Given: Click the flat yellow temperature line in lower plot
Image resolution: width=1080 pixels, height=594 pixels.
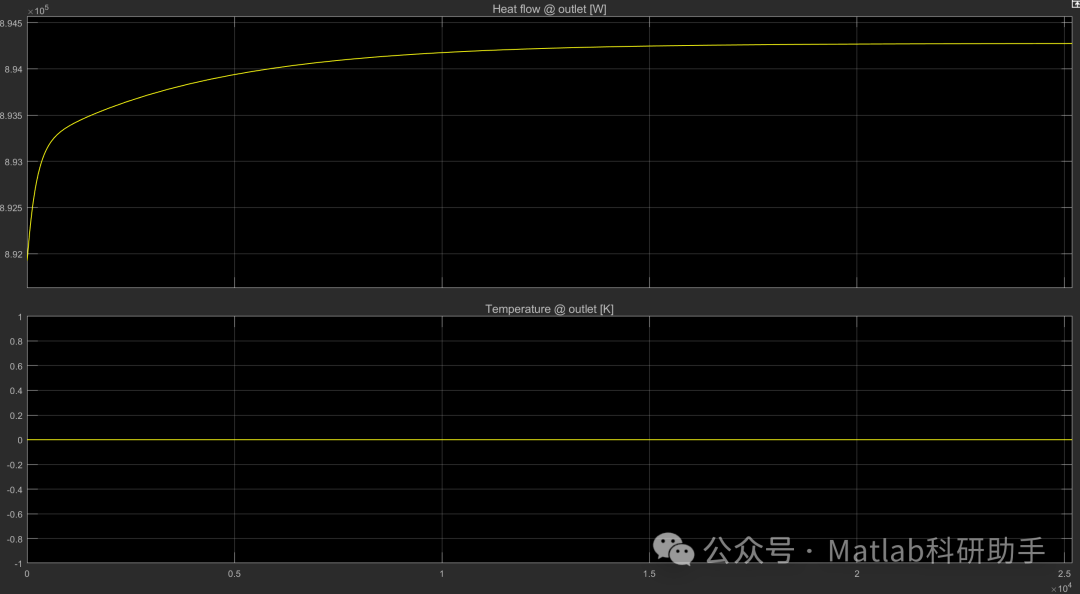Looking at the screenshot, I should (x=549, y=440).
